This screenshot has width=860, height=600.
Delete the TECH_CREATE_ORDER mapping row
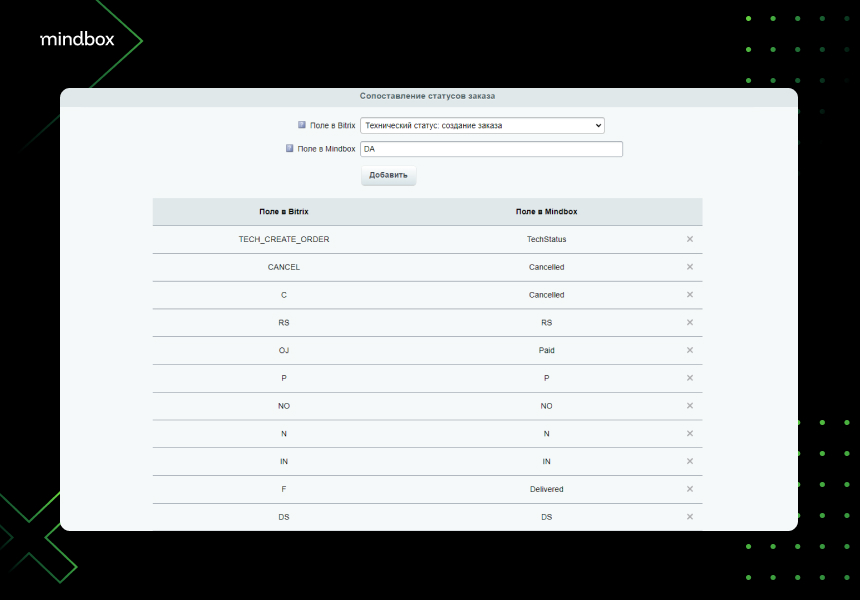point(689,239)
